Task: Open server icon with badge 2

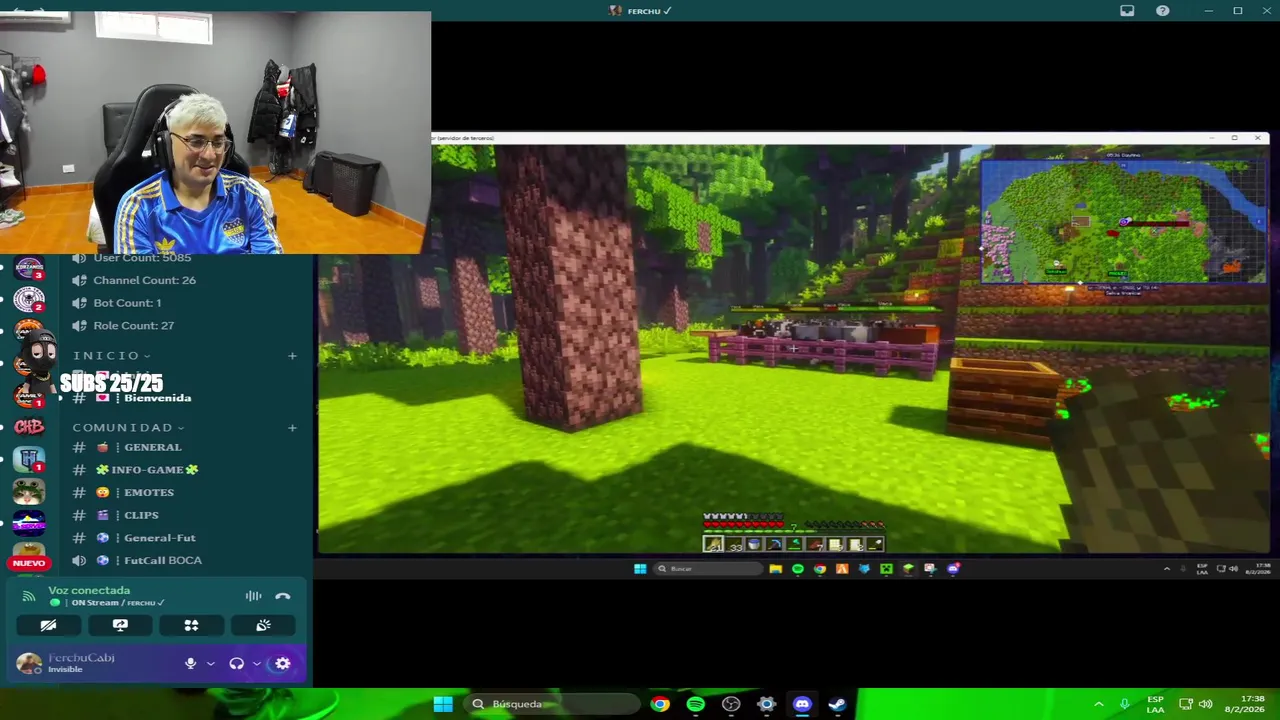Action: tap(29, 299)
